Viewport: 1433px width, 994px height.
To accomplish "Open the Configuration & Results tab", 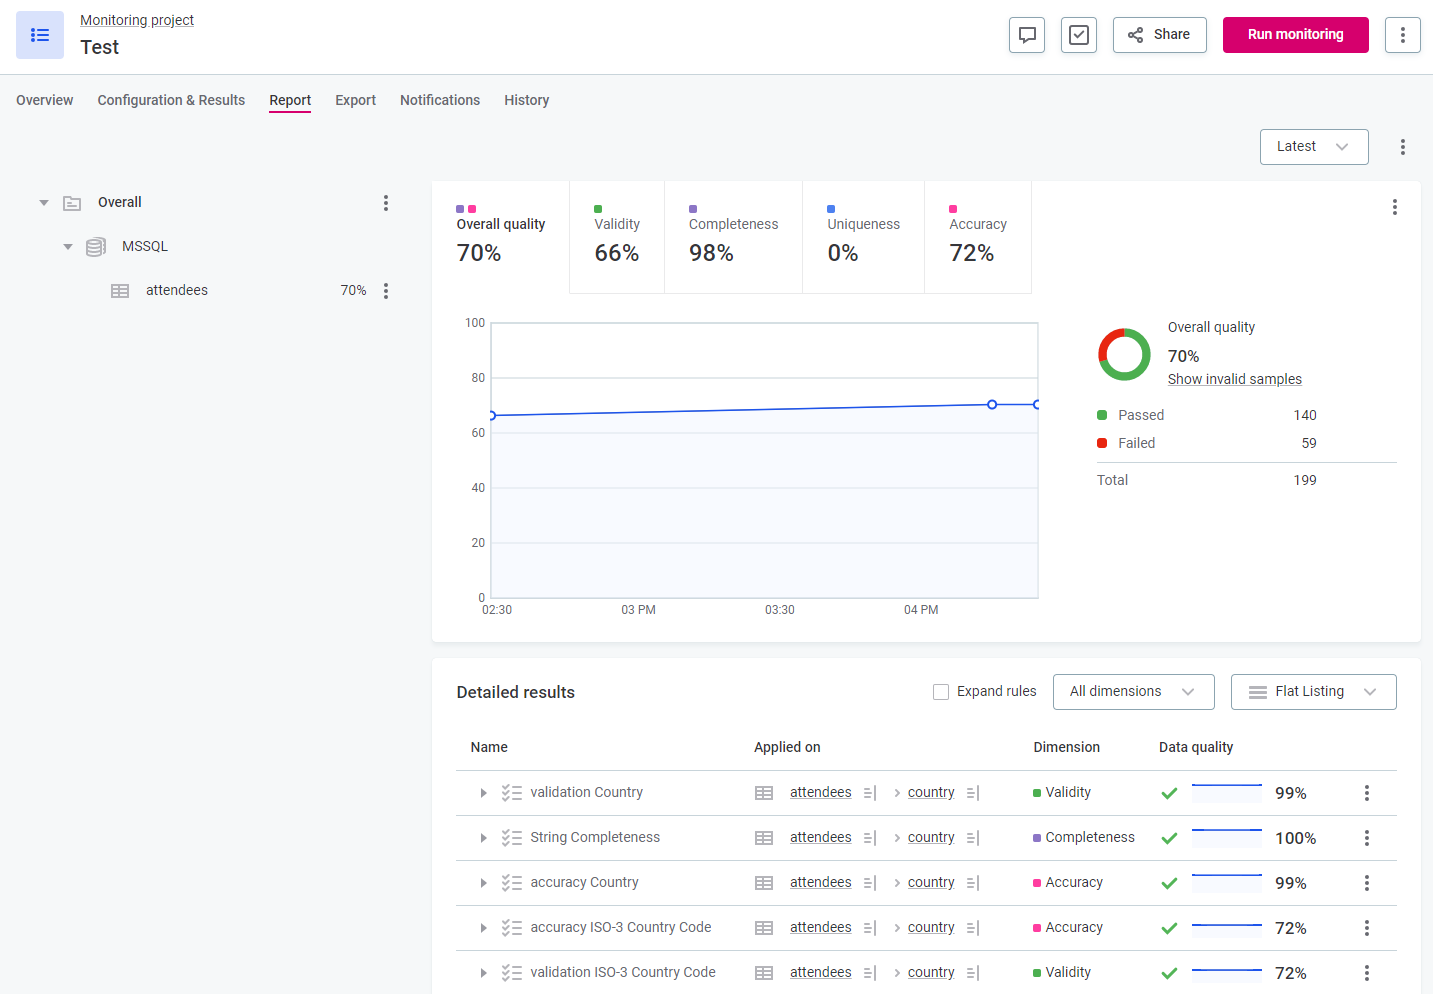I will [171, 100].
